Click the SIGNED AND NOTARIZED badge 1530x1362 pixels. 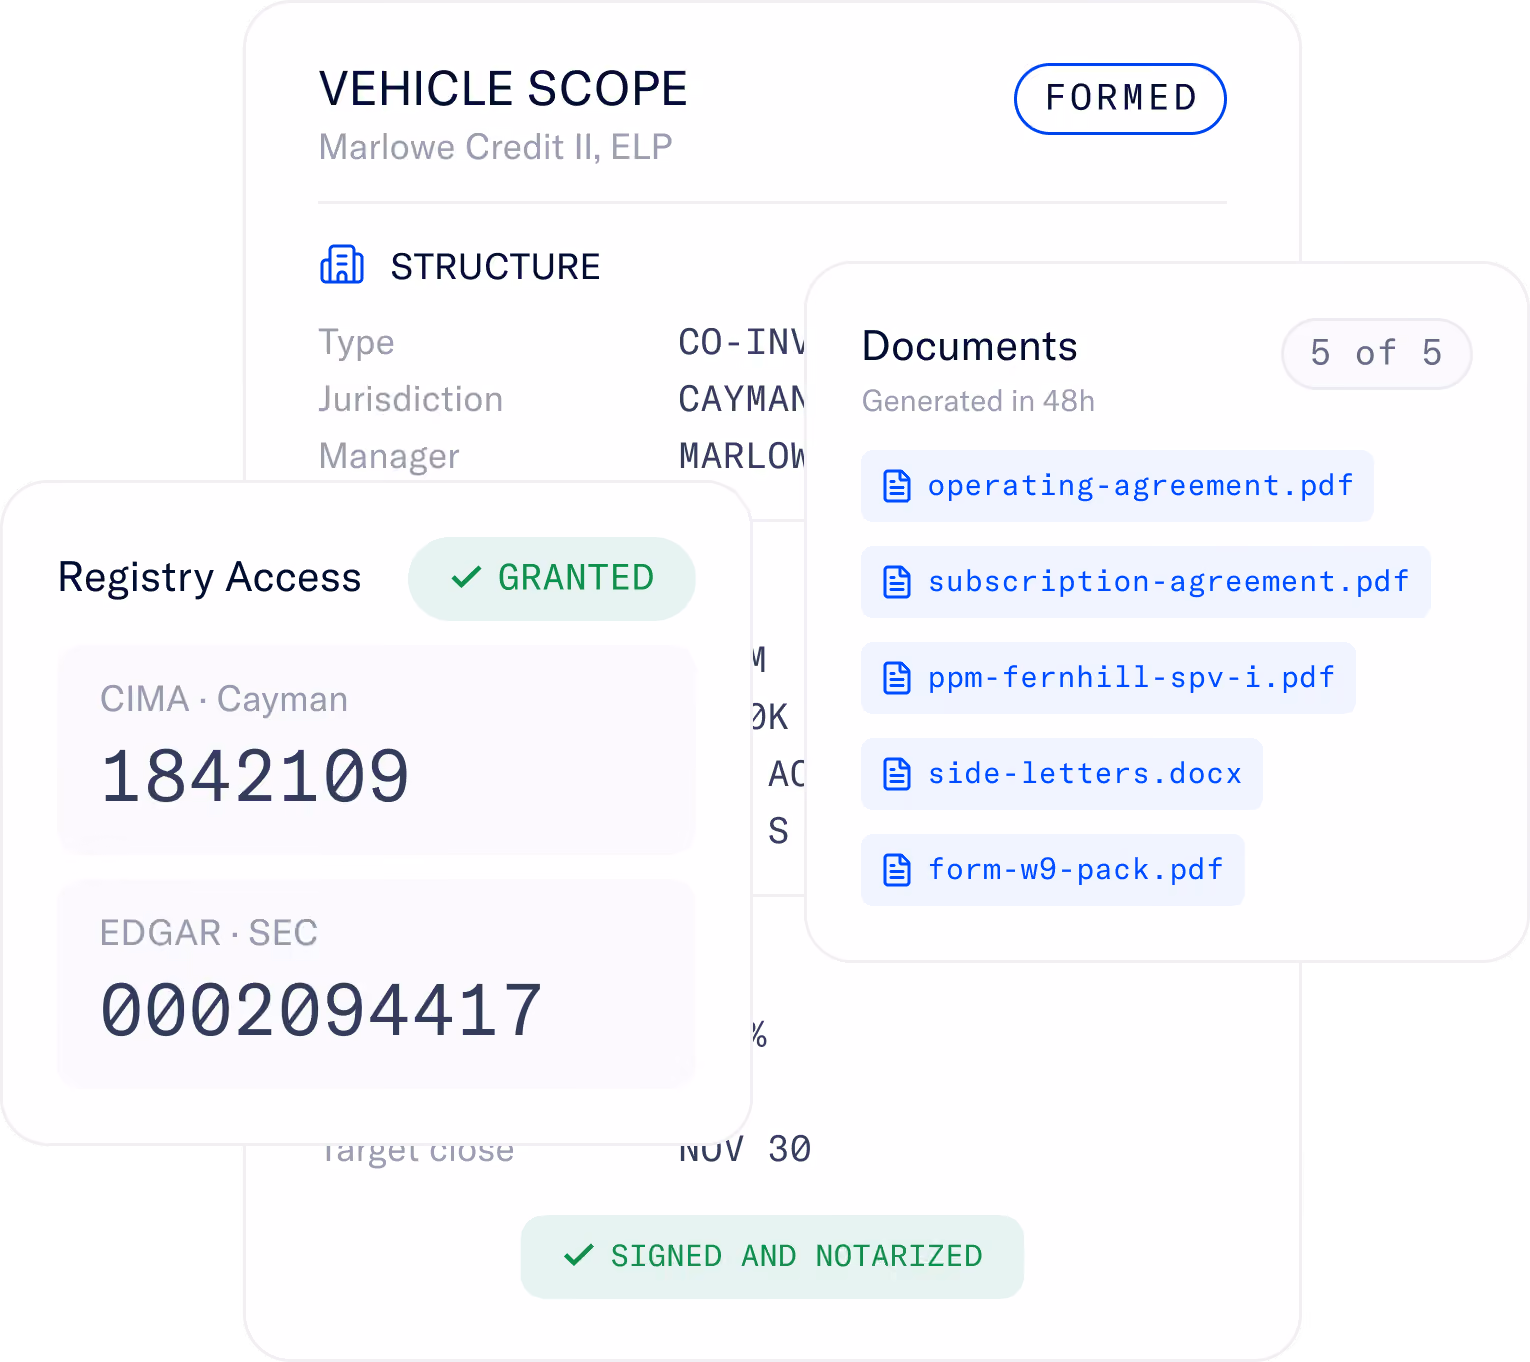772,1256
